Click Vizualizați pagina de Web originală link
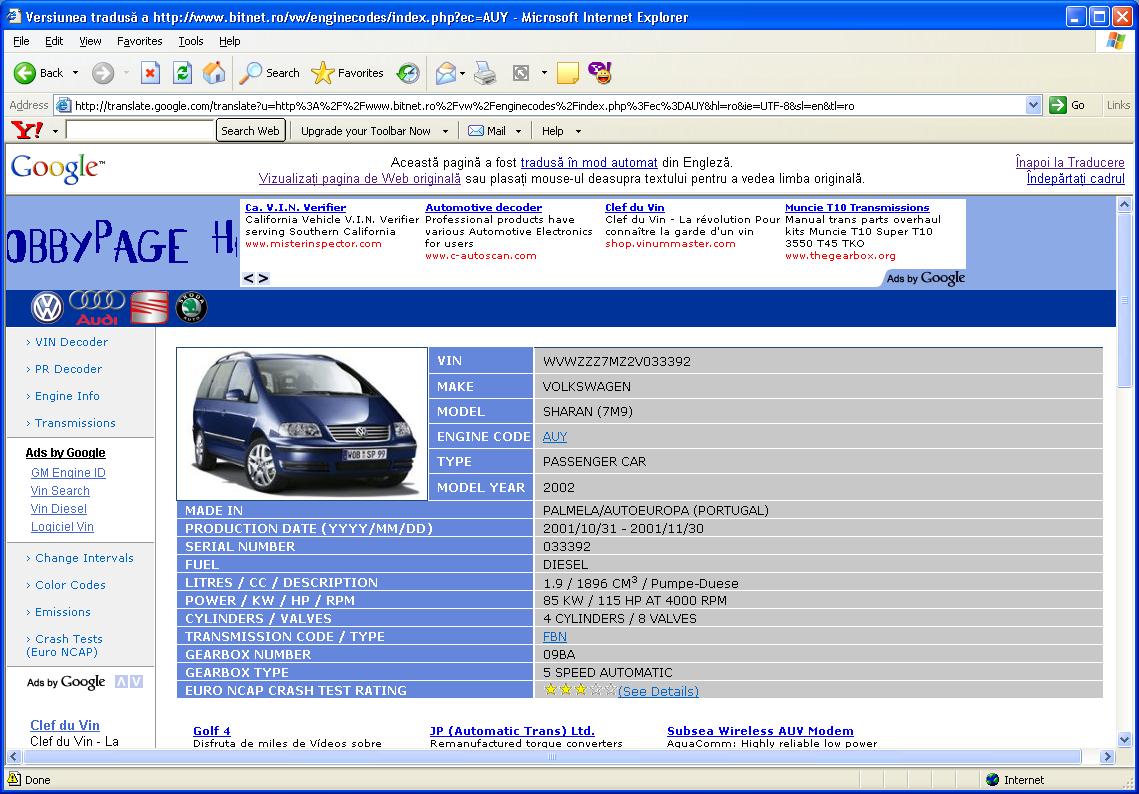 pos(360,179)
